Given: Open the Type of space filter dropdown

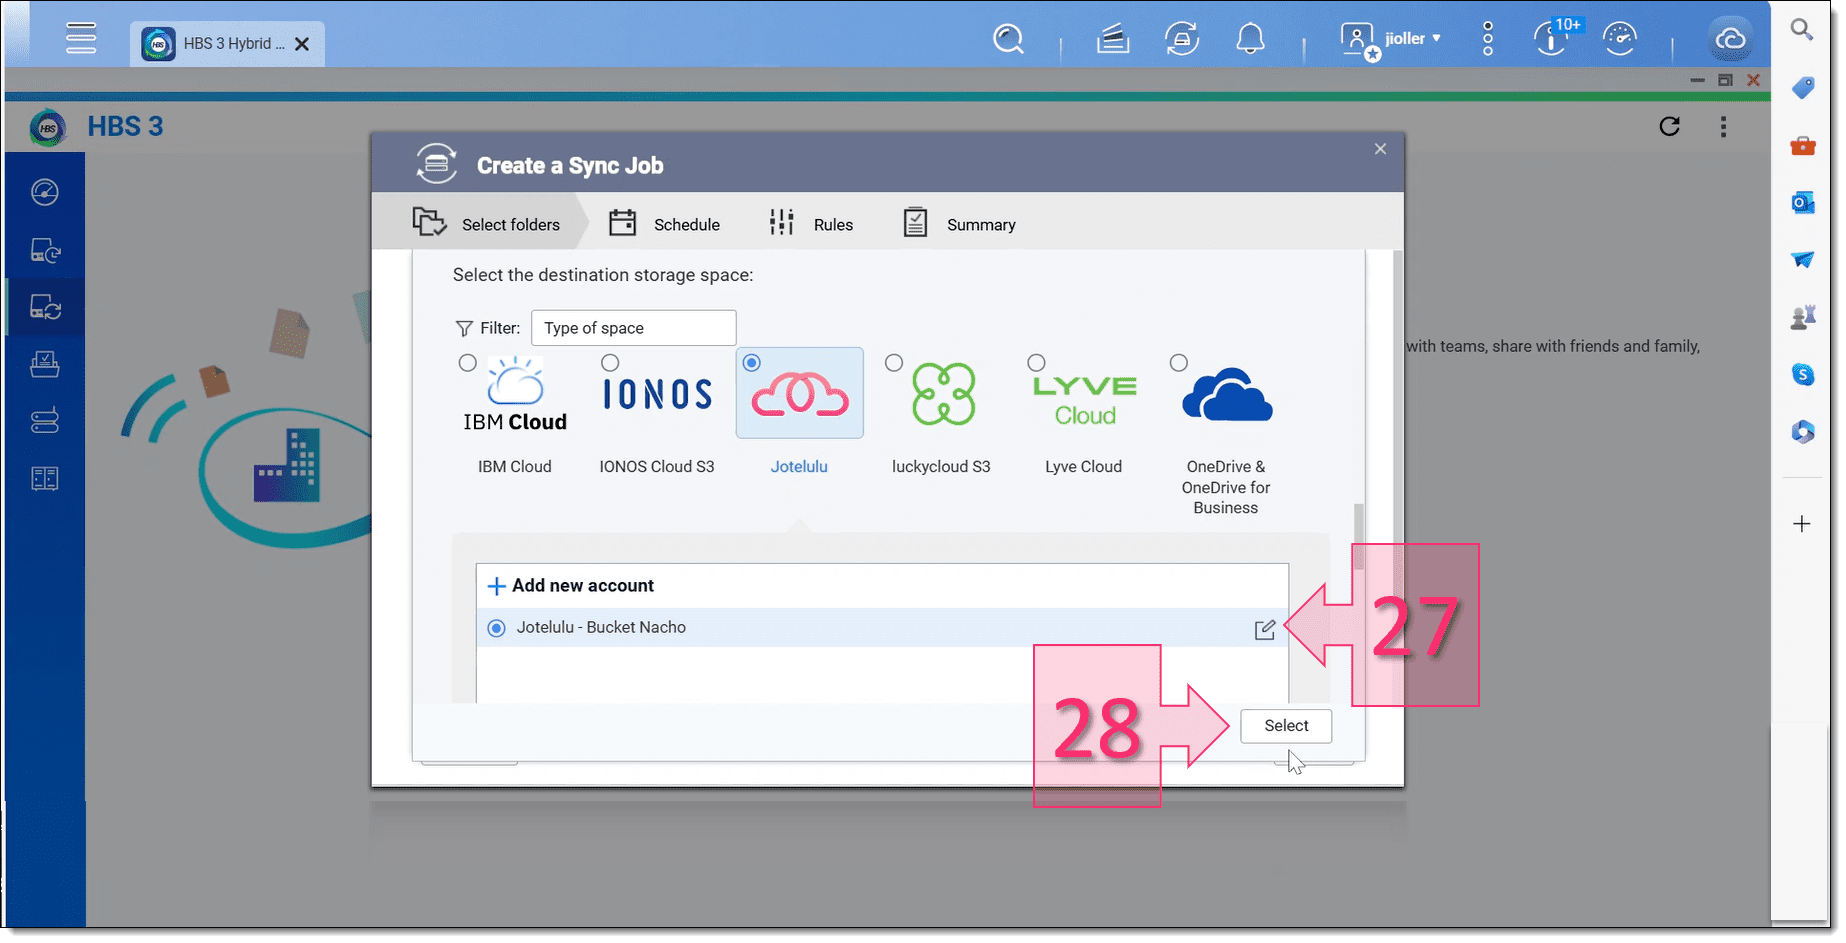Looking at the screenshot, I should [633, 328].
